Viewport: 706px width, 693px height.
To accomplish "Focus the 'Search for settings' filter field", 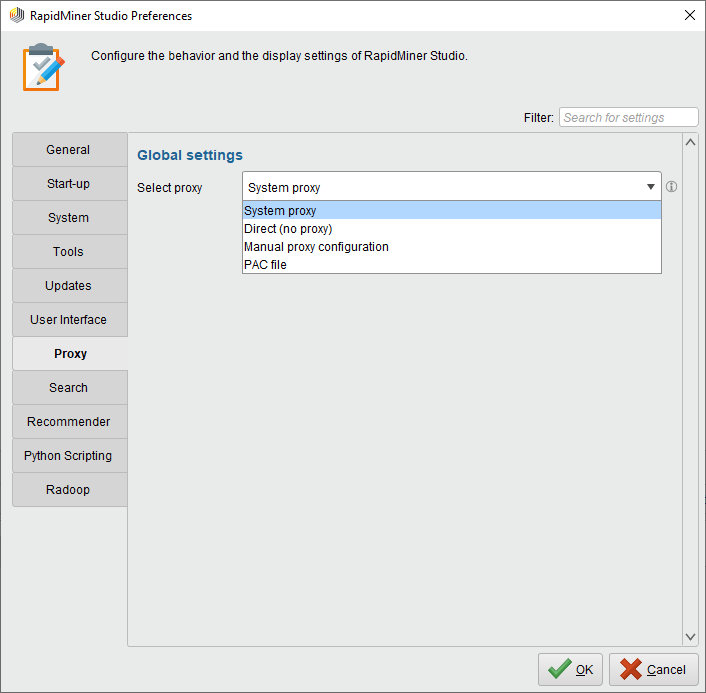I will (628, 118).
